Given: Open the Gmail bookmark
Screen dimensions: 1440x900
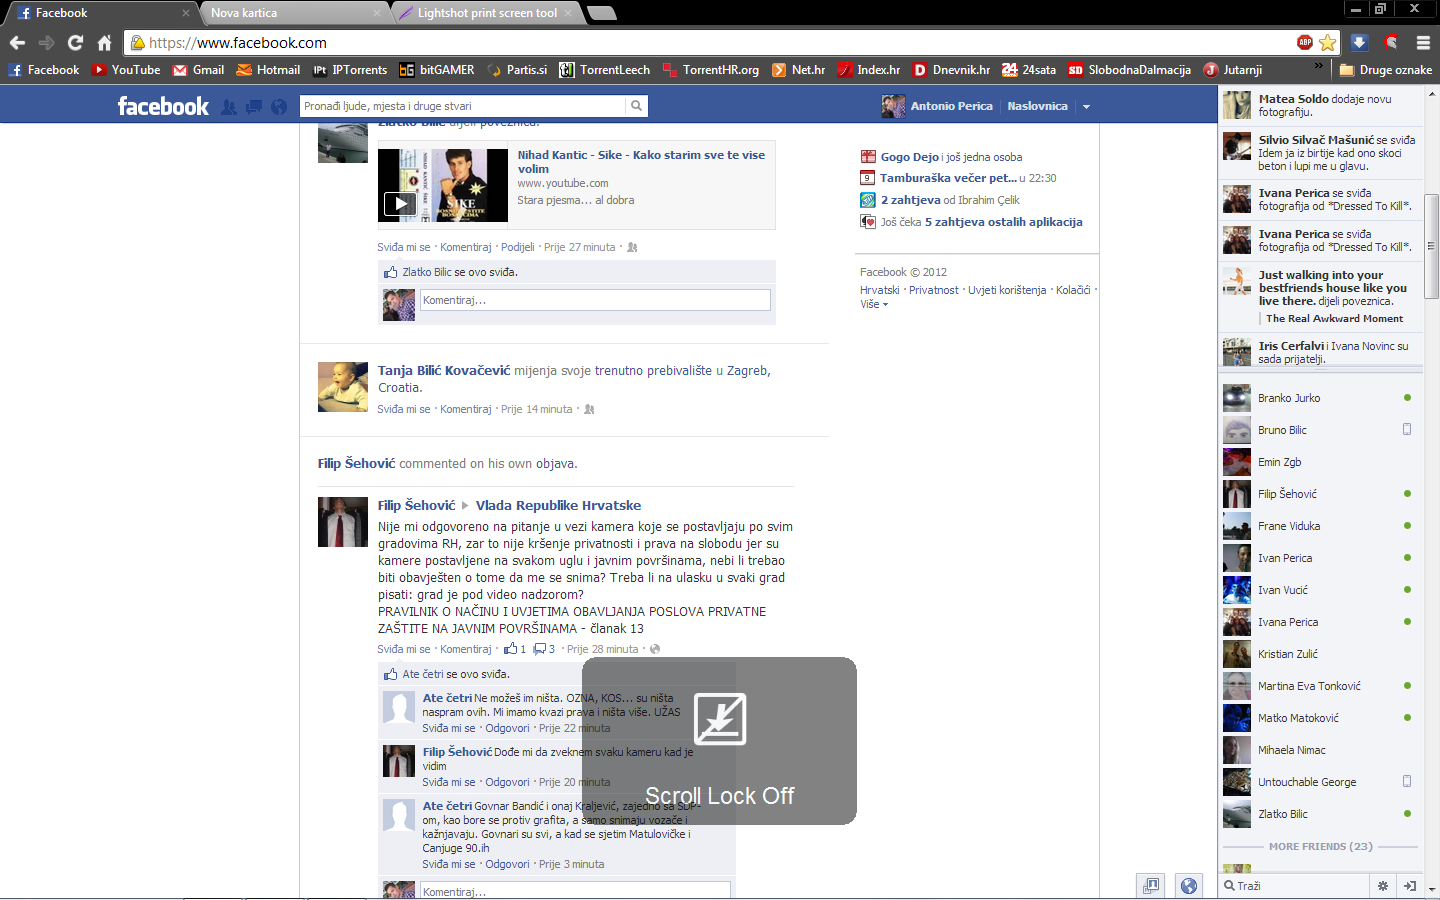Looking at the screenshot, I should pos(198,70).
